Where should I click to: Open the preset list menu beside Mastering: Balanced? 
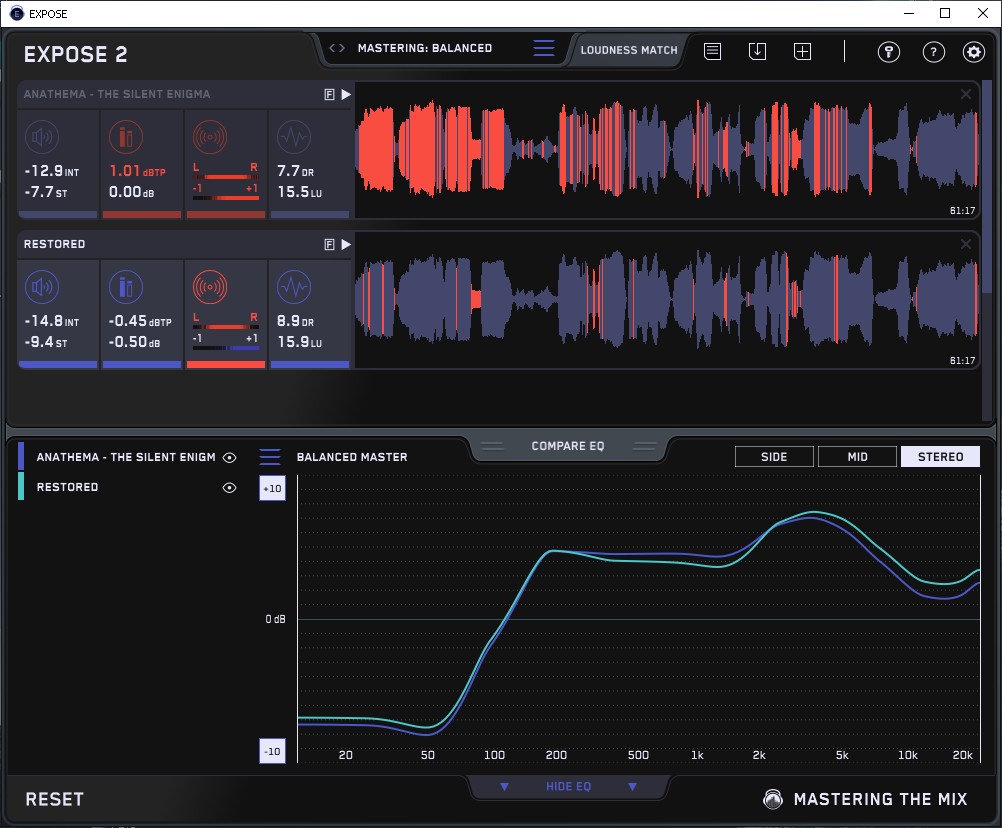tap(543, 48)
